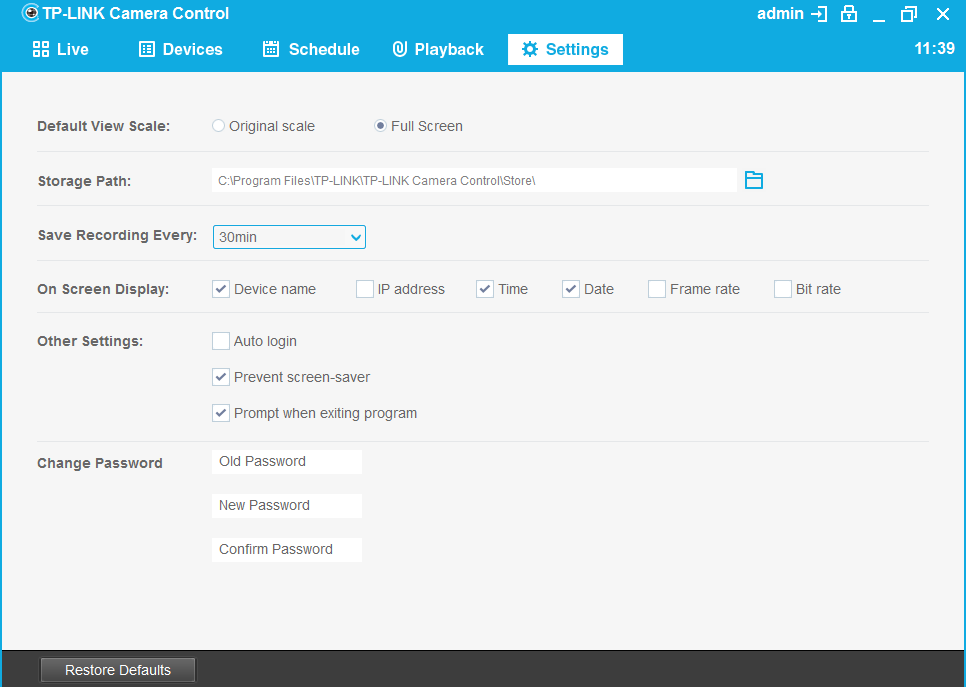Focus the New Password field
The image size is (966, 687).
click(x=286, y=505)
